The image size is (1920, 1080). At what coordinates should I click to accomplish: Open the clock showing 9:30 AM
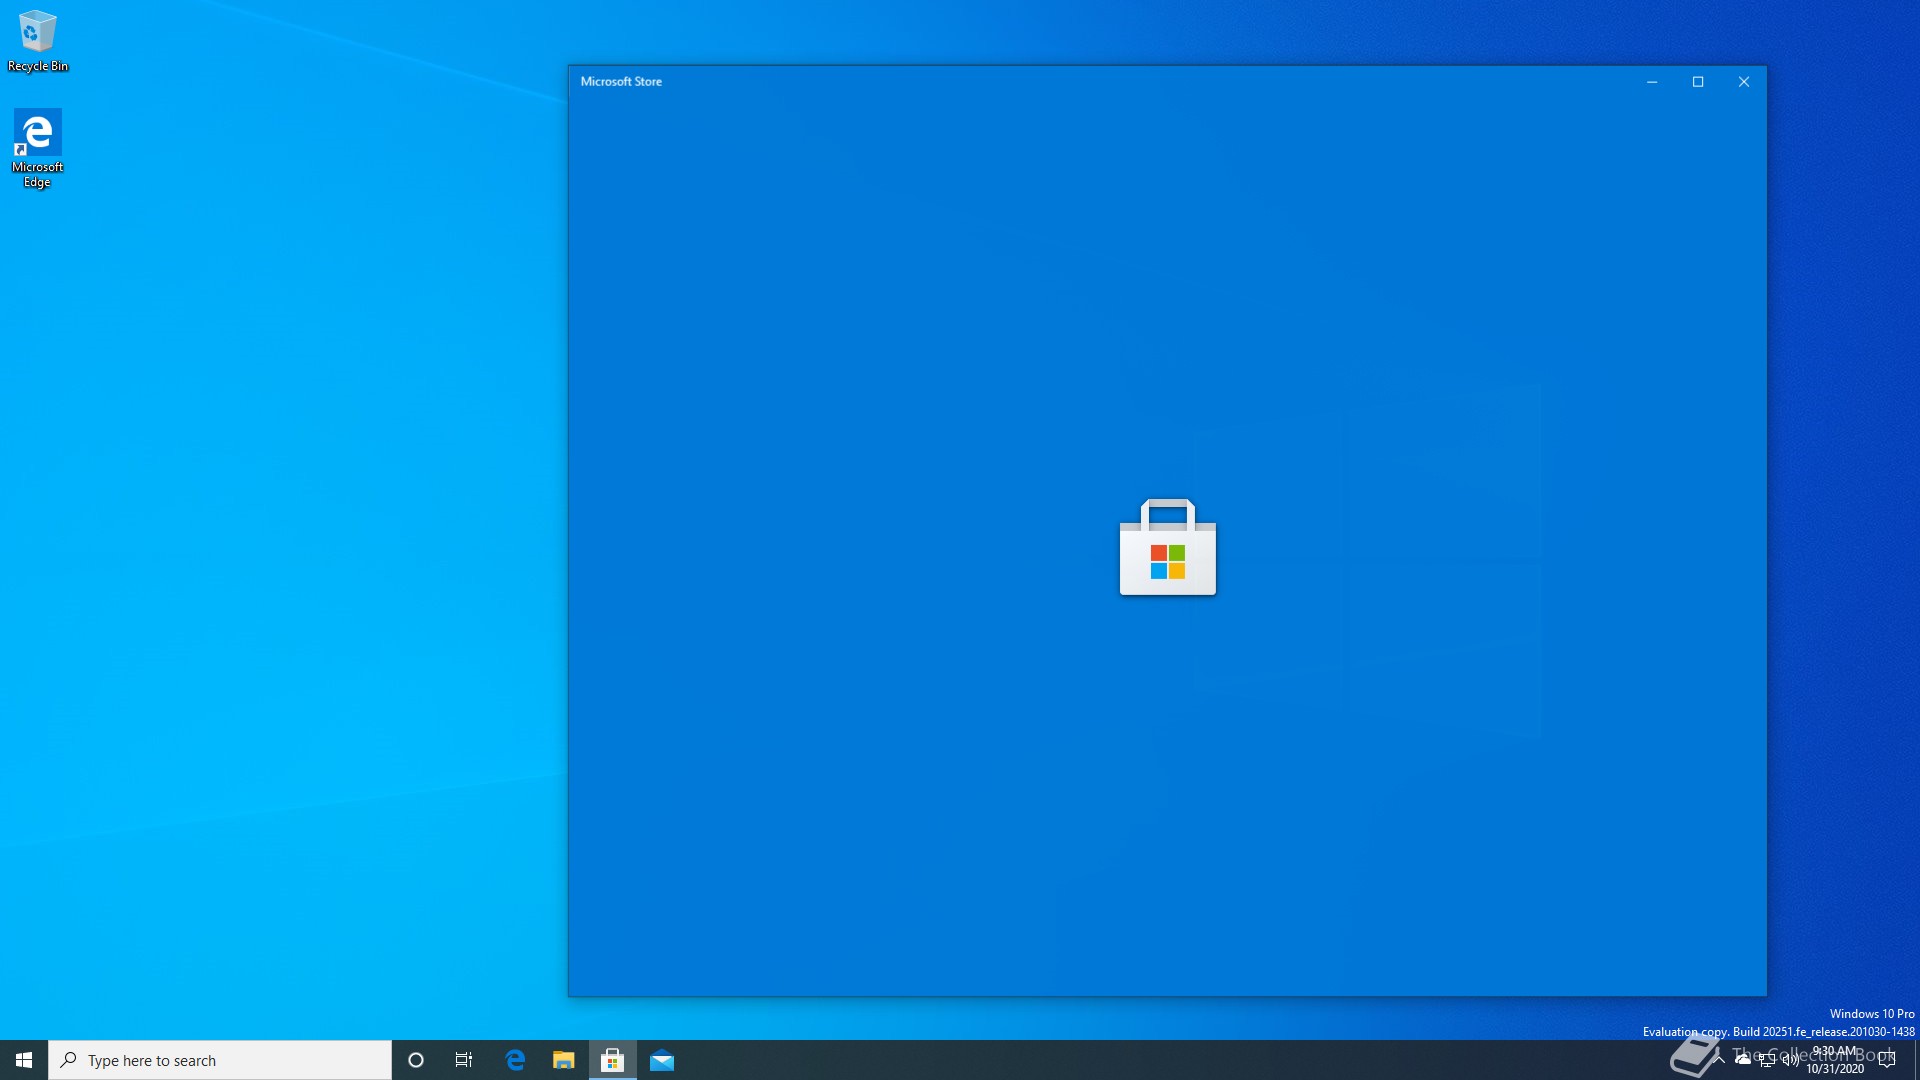pos(1835,1060)
